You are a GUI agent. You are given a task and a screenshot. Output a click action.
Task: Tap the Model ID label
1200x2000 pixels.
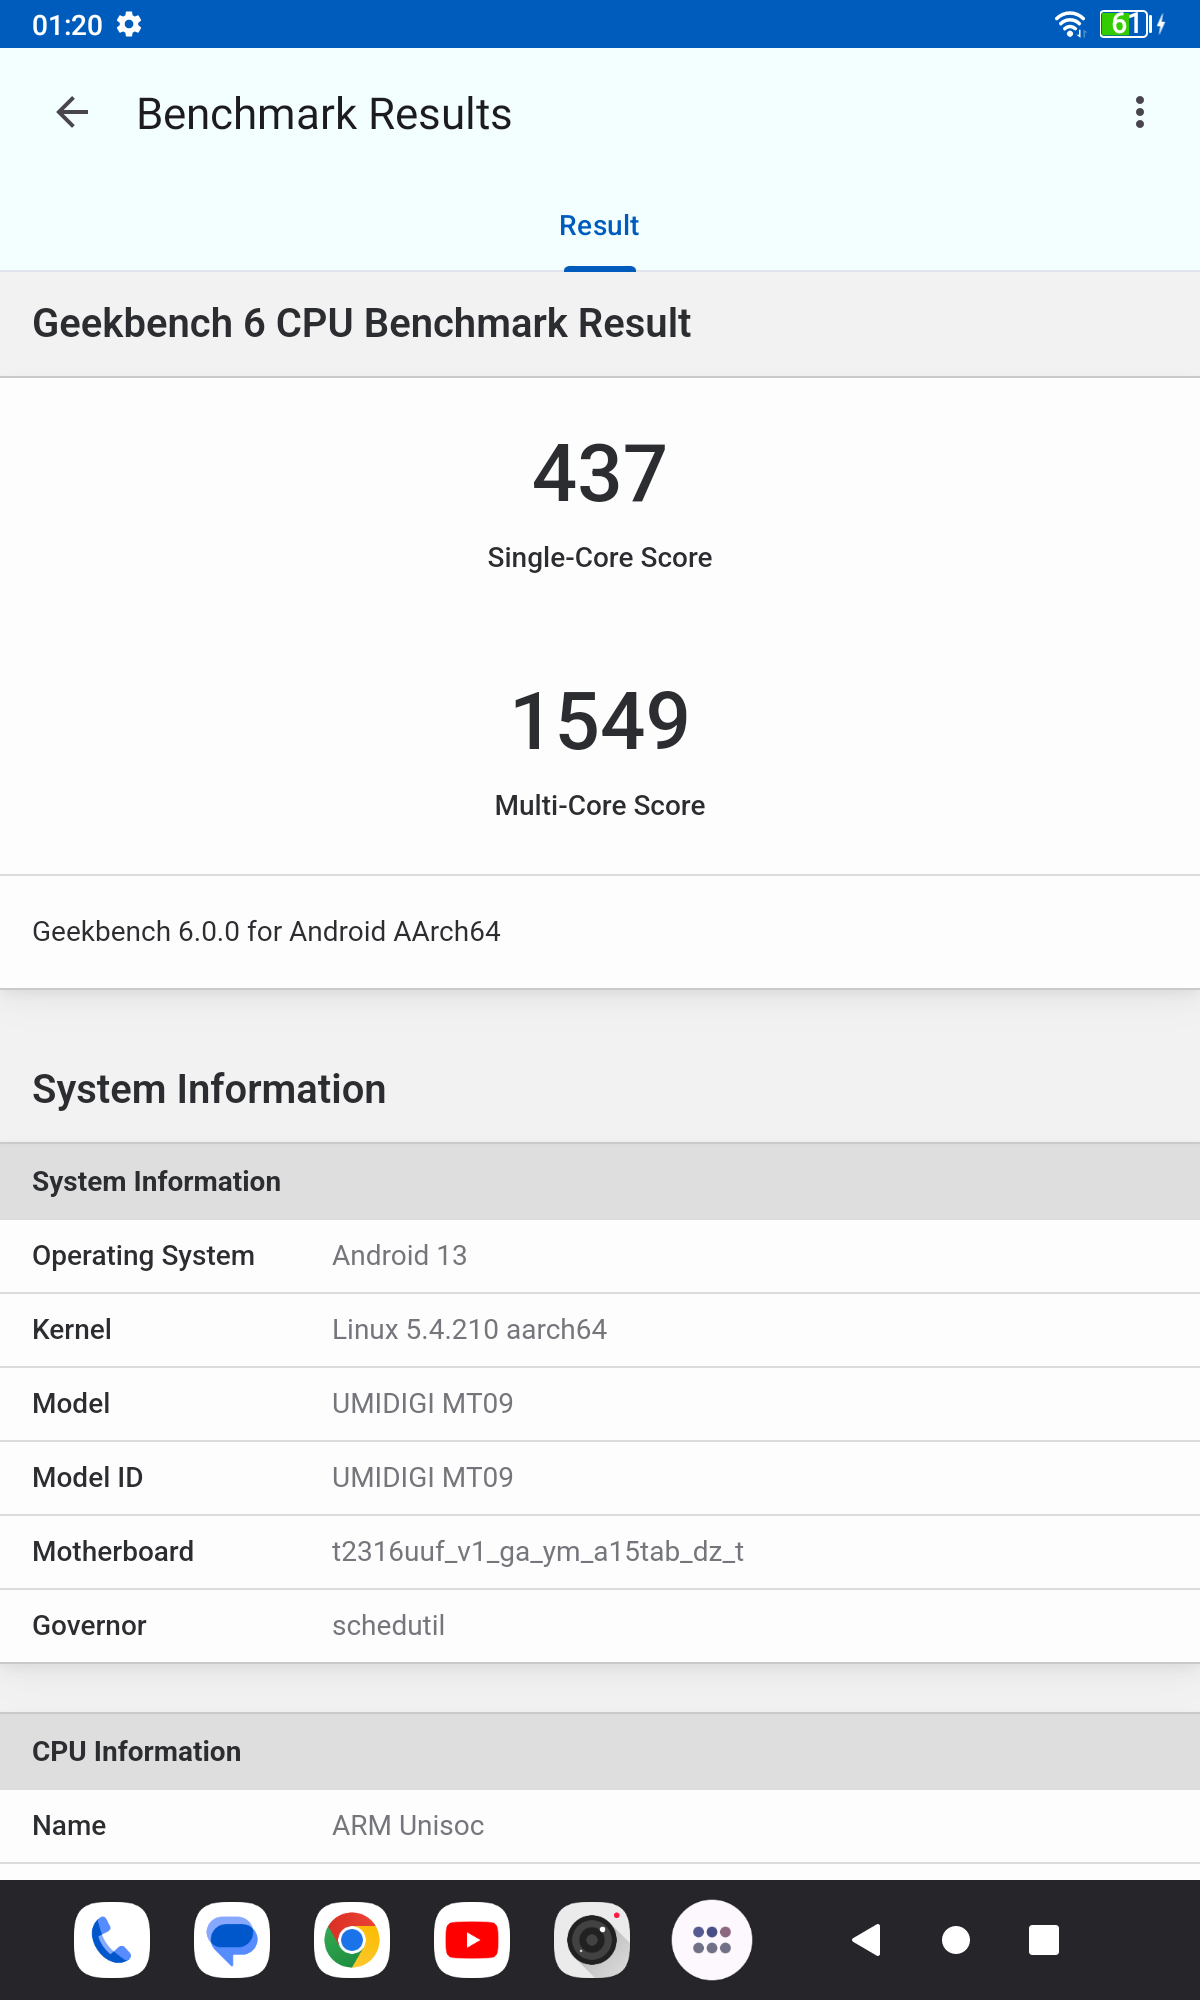[88, 1477]
